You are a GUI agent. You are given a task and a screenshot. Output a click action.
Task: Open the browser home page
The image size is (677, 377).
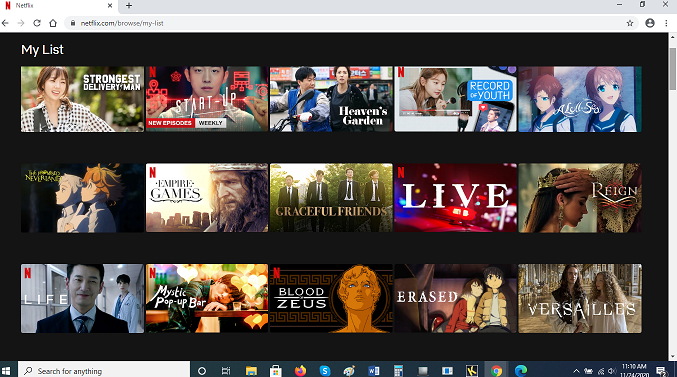pyautogui.click(x=53, y=23)
